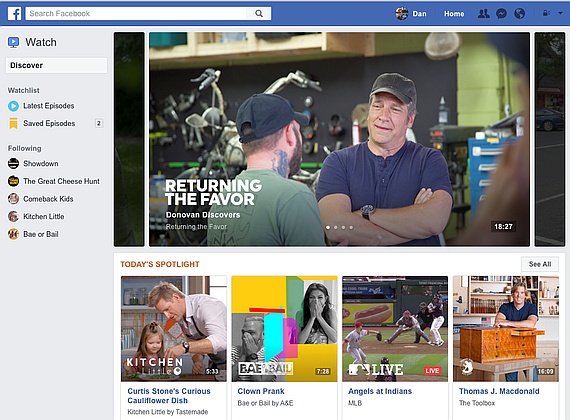Open Curtis Stone's Curious Cauliflower Dish
The width and height of the screenshot is (570, 420).
(169, 396)
